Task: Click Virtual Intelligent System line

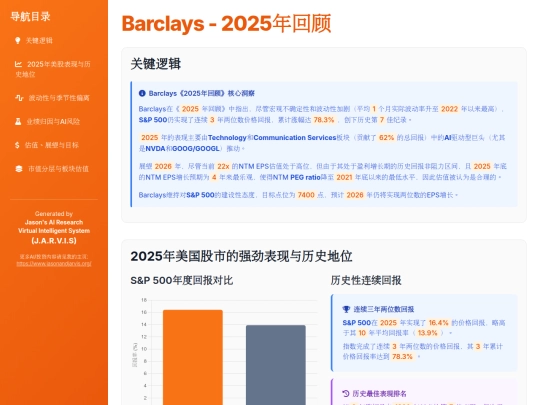Action: click(54, 231)
